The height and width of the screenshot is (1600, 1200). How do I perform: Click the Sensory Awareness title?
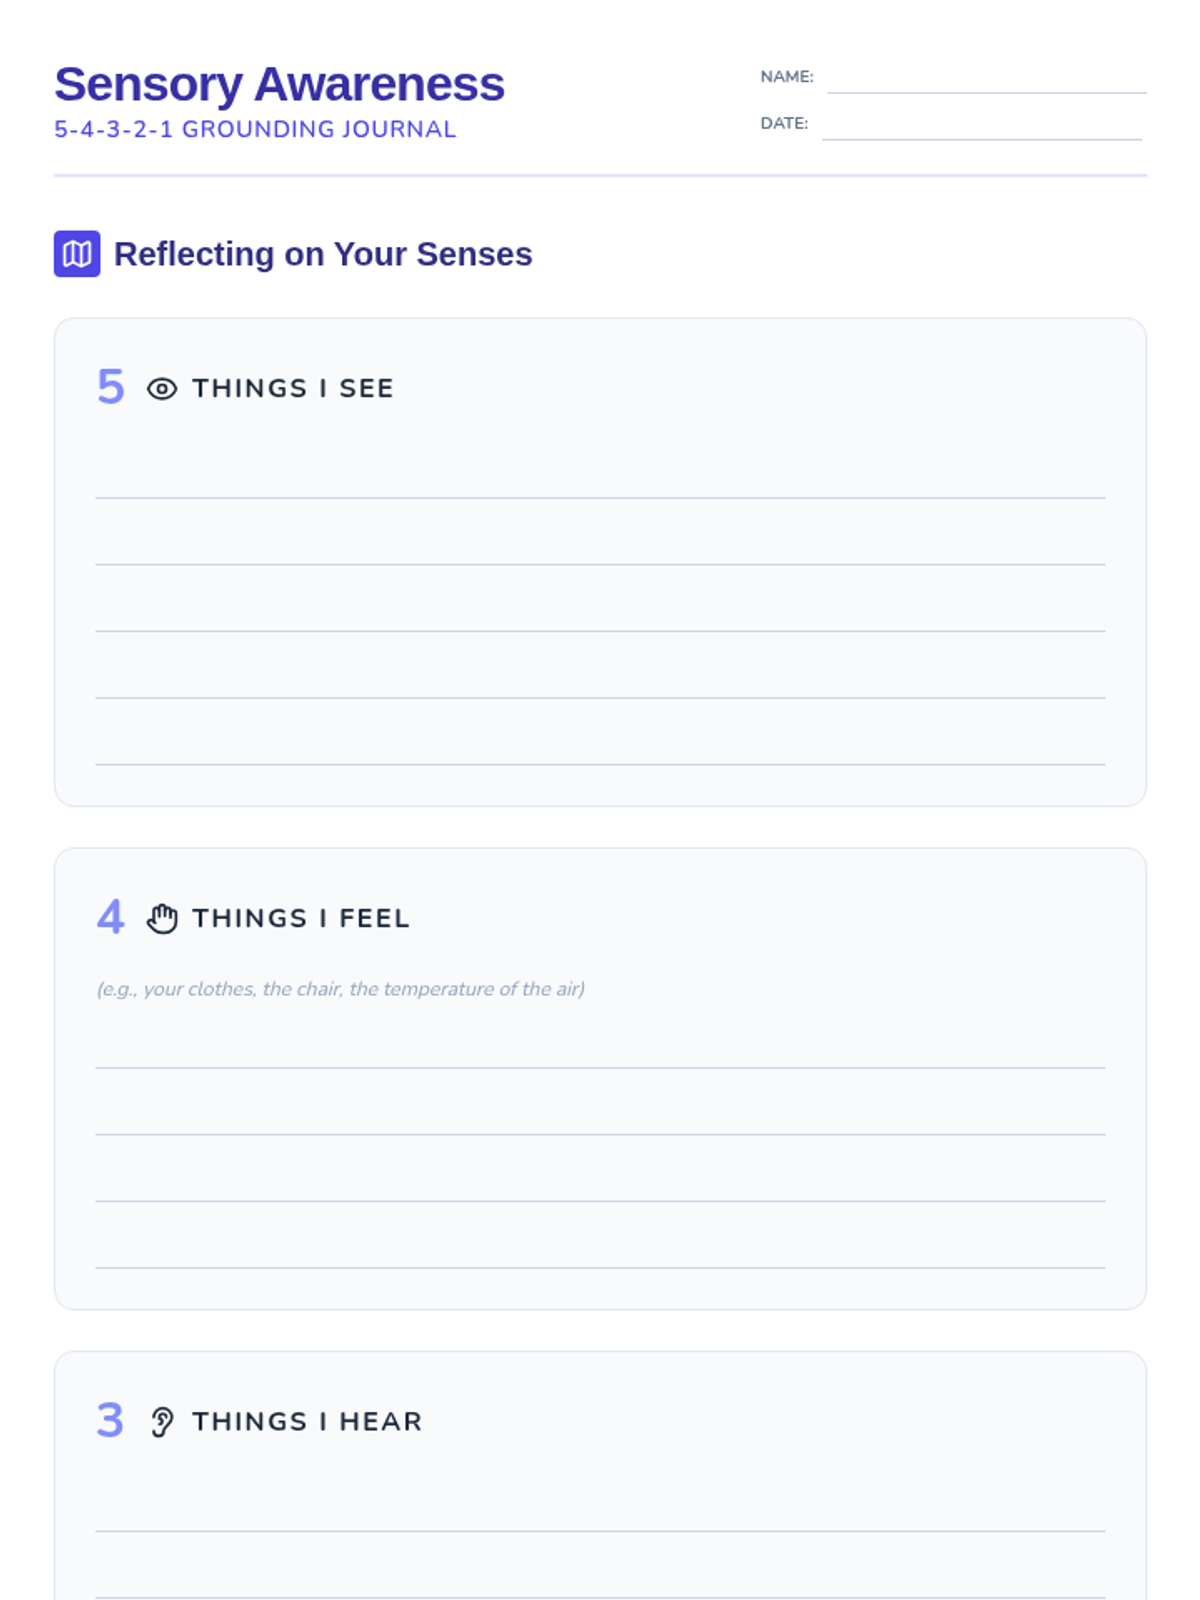tap(279, 84)
